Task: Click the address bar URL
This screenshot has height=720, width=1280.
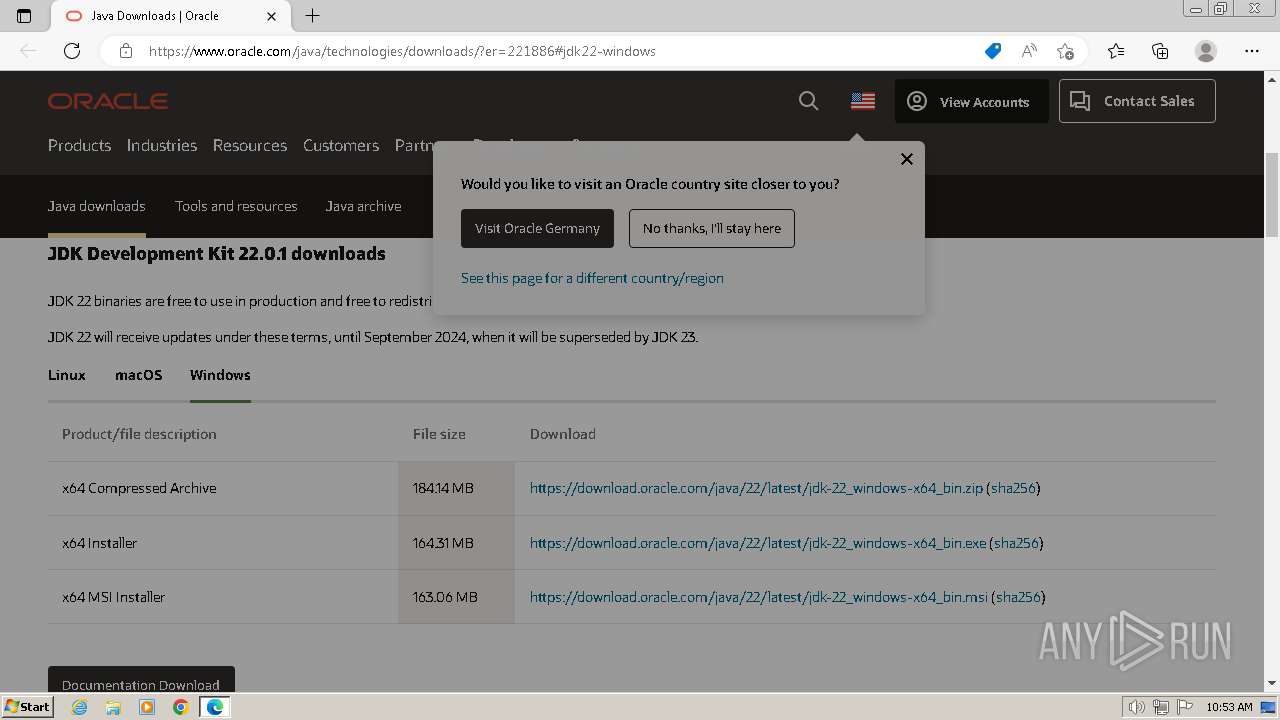Action: (402, 51)
